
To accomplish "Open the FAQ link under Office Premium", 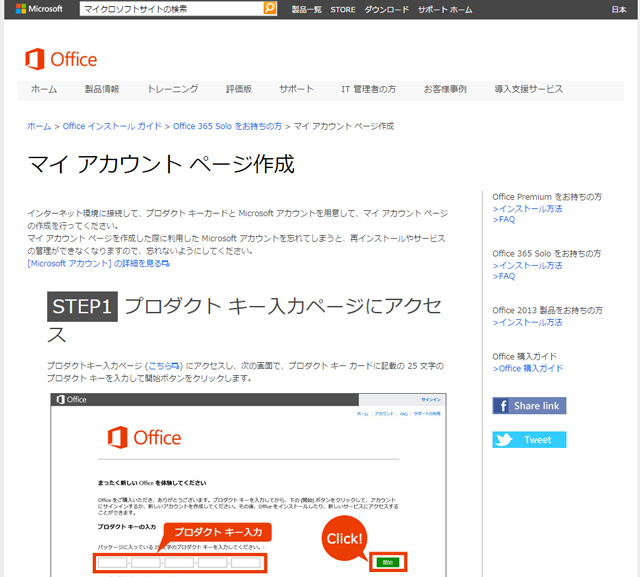I will tap(504, 220).
